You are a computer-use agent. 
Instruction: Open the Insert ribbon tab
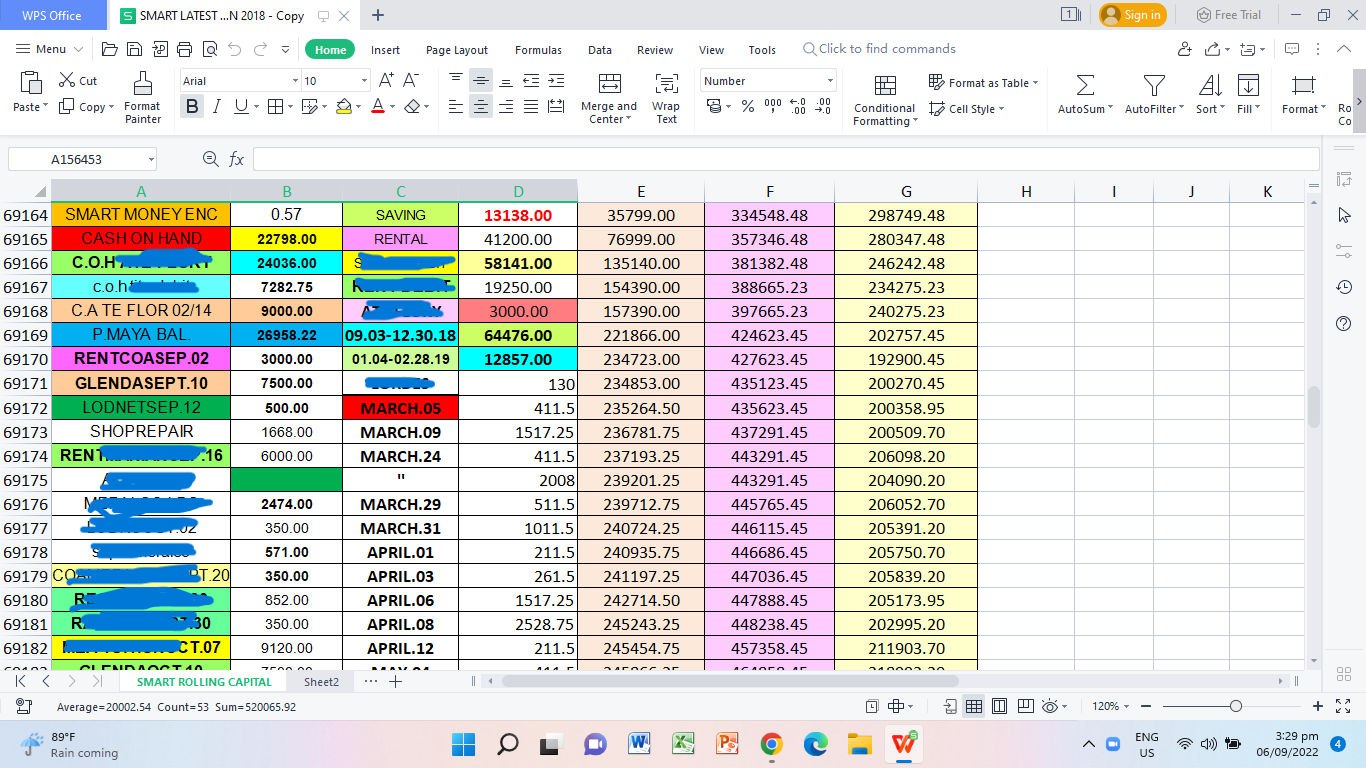coord(385,50)
